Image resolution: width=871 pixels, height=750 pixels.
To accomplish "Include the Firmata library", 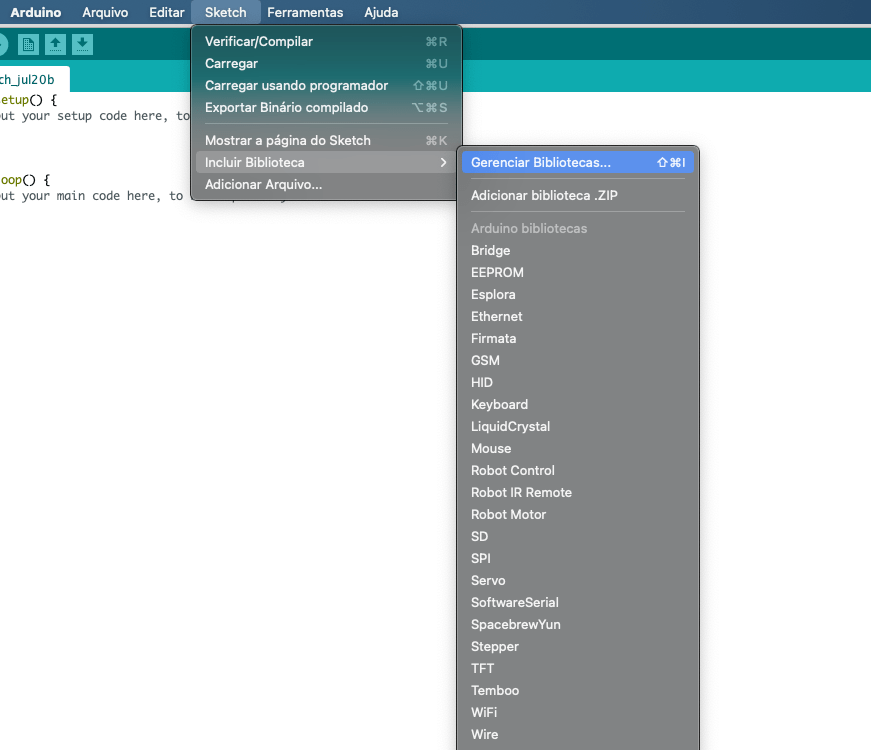I will pos(578,338).
